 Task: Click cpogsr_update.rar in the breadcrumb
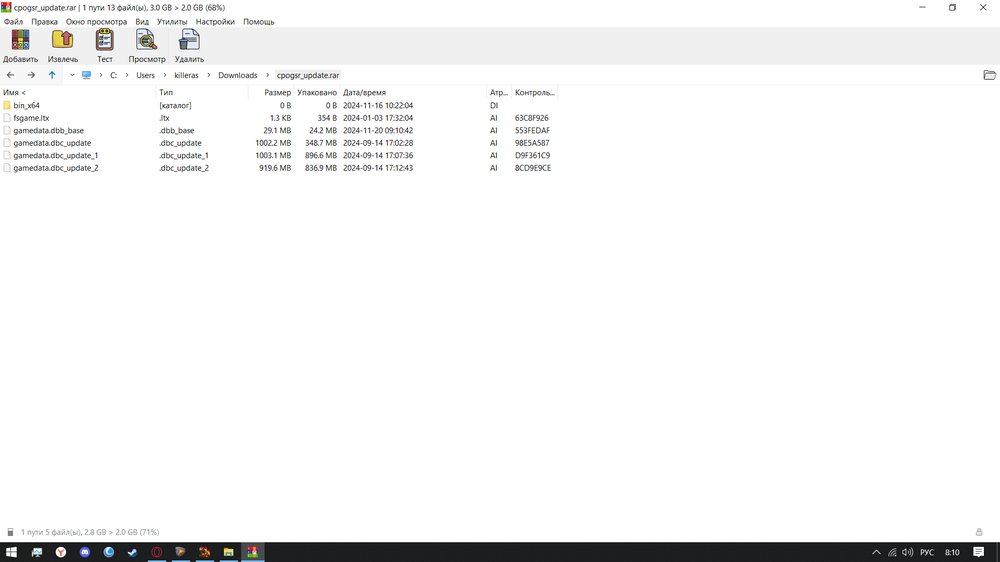pos(308,75)
